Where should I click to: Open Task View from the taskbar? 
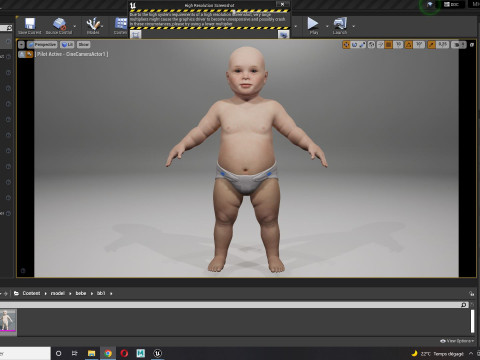[75, 353]
